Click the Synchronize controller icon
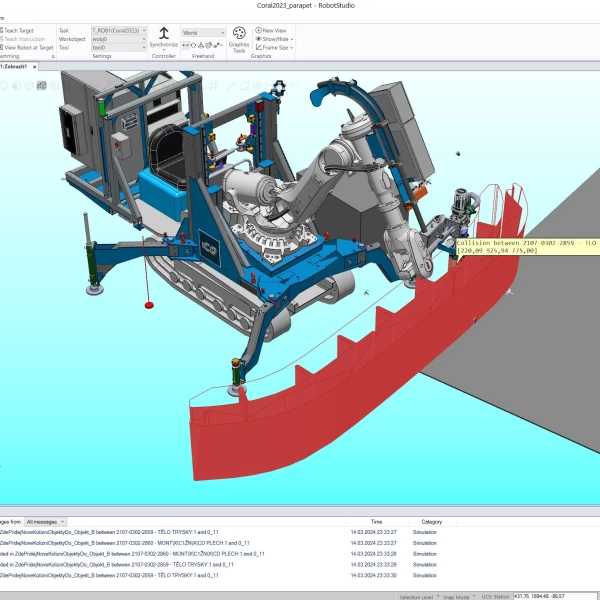 tap(164, 33)
